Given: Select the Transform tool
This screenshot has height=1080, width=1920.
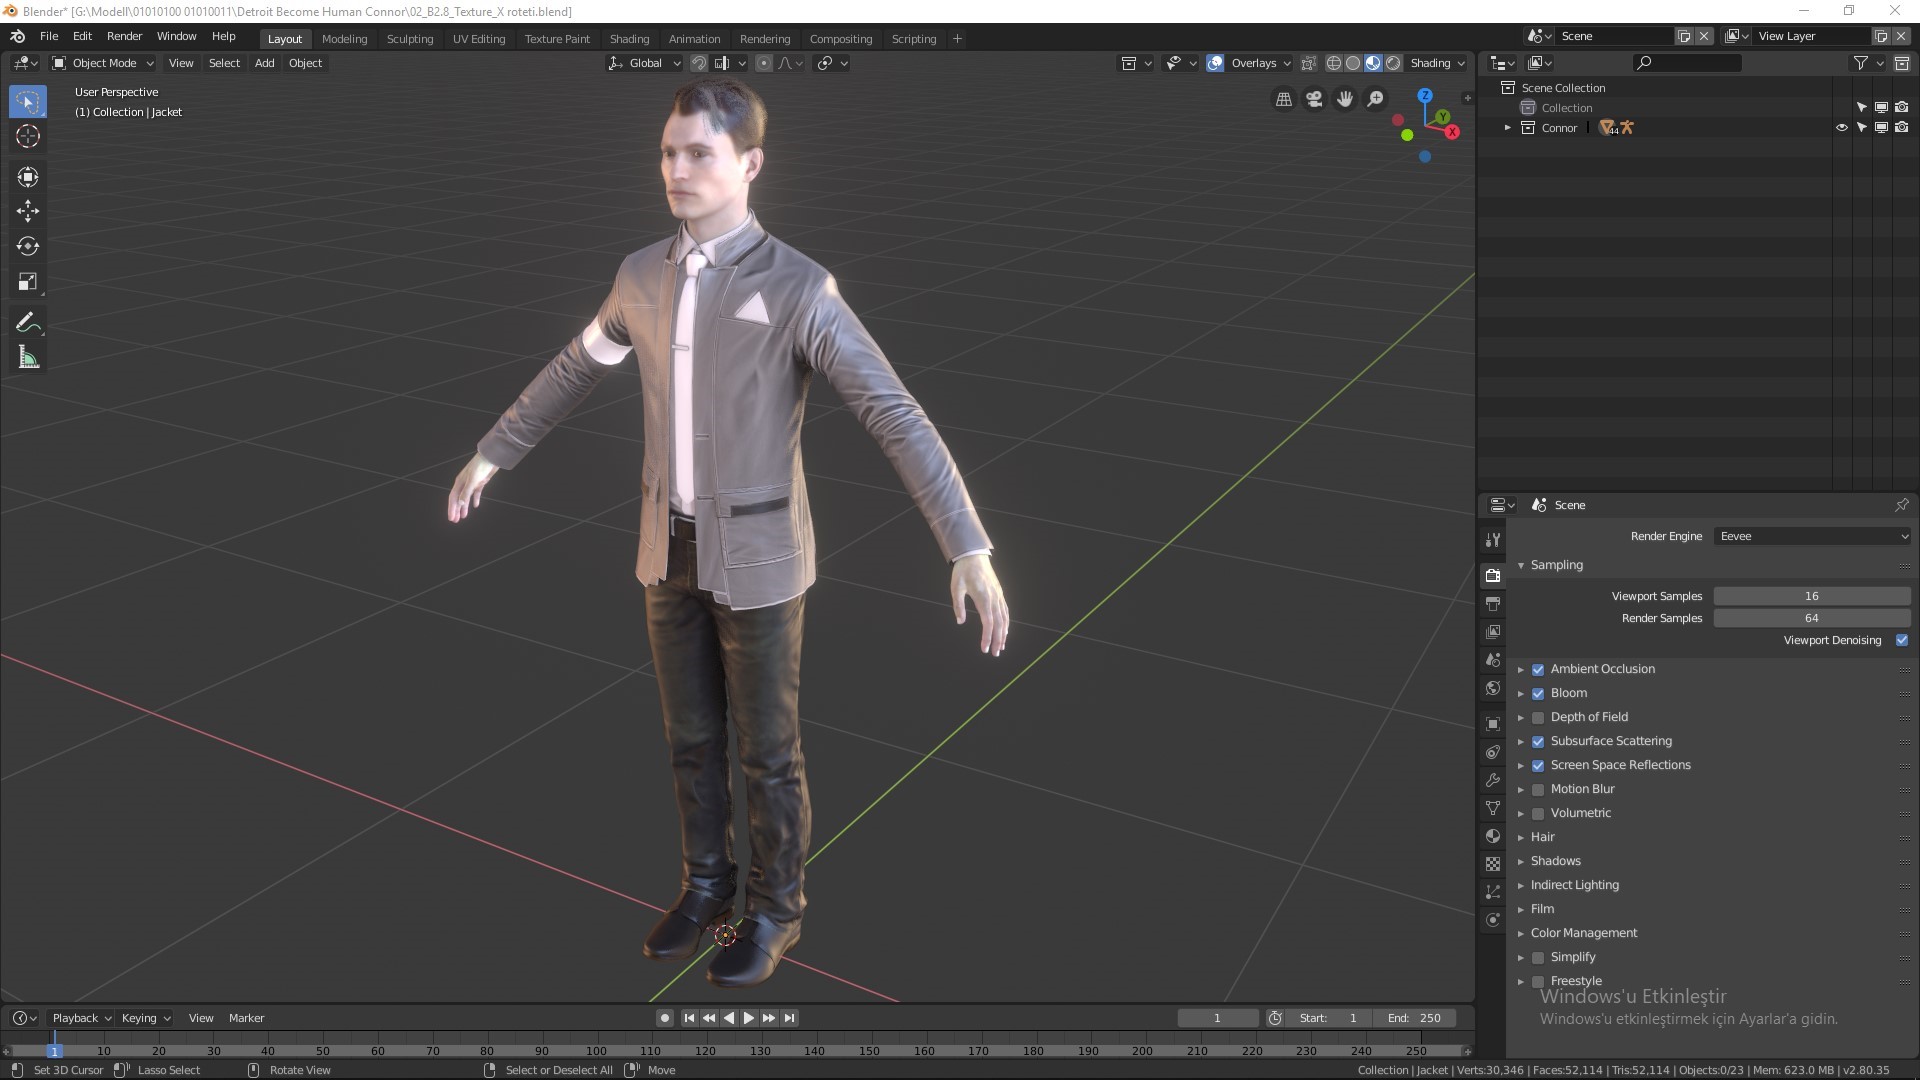Looking at the screenshot, I should pyautogui.click(x=28, y=177).
